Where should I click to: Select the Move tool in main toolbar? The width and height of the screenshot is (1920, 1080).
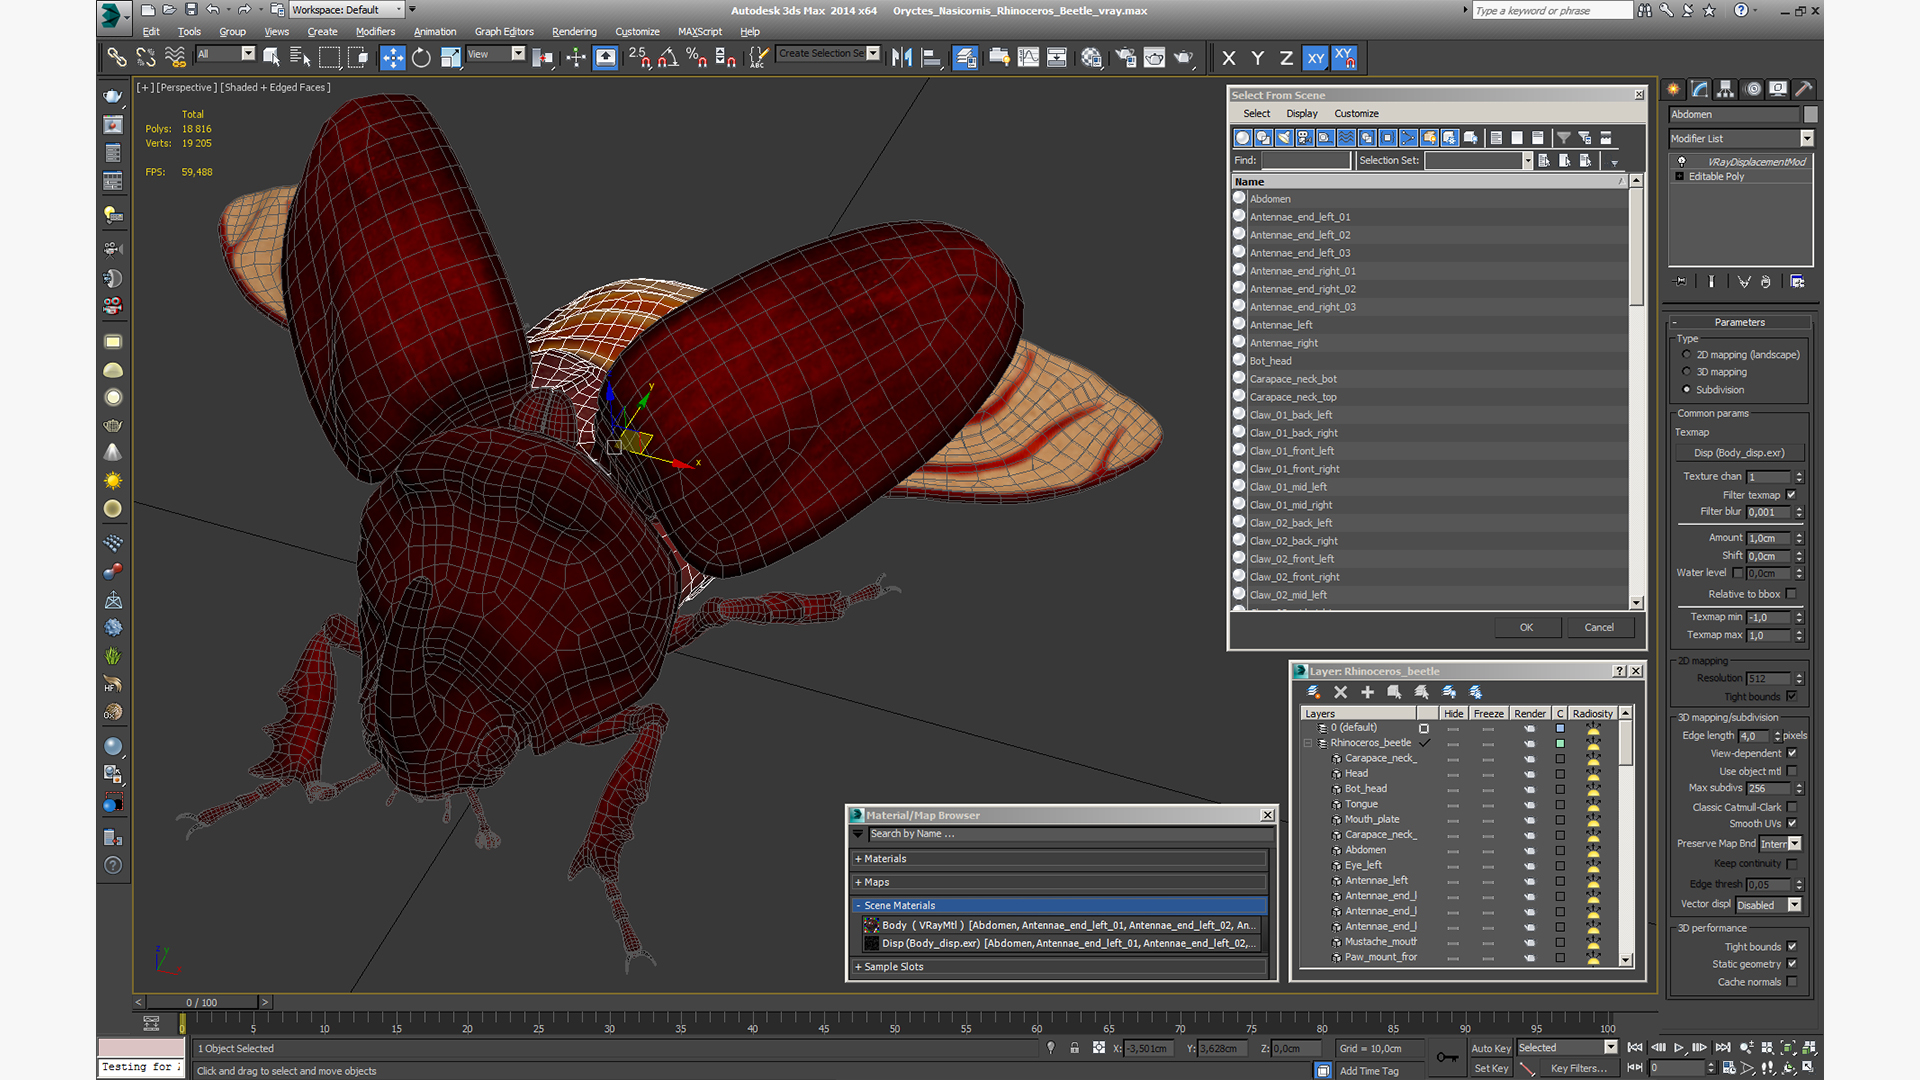click(392, 58)
